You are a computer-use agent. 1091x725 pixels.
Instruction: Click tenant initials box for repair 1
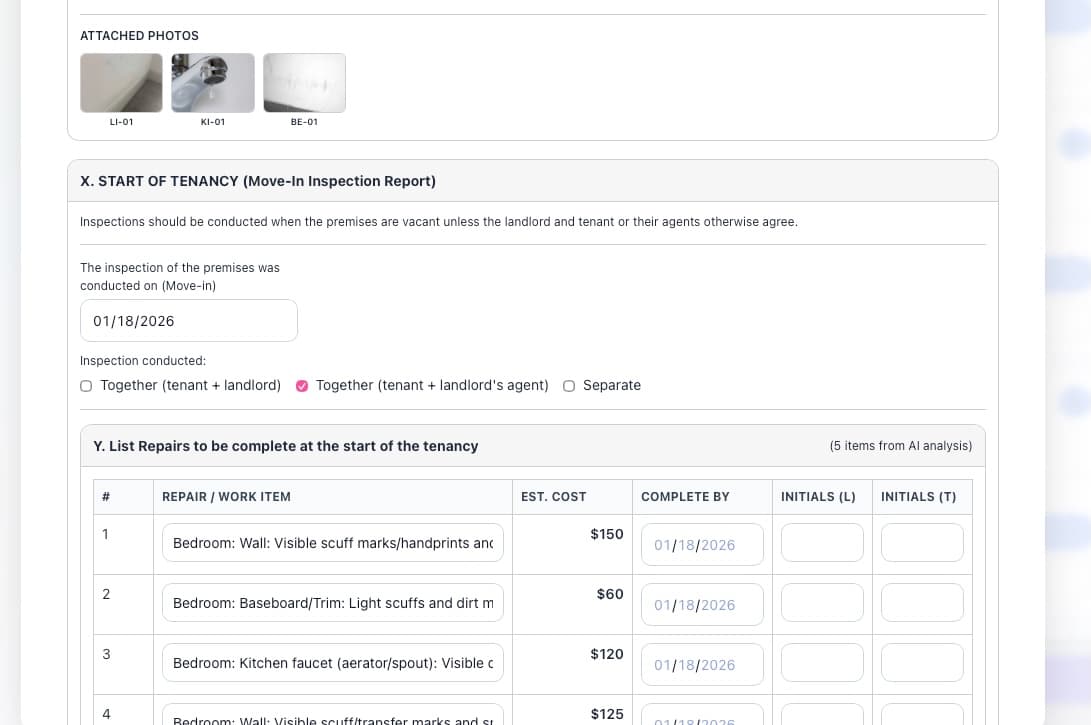pyautogui.click(x=922, y=543)
